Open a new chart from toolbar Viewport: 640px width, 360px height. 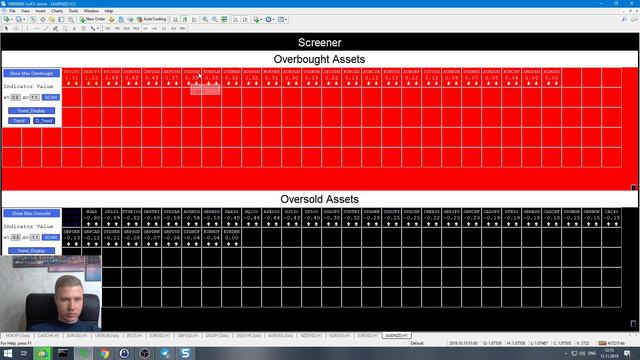[x=6, y=19]
